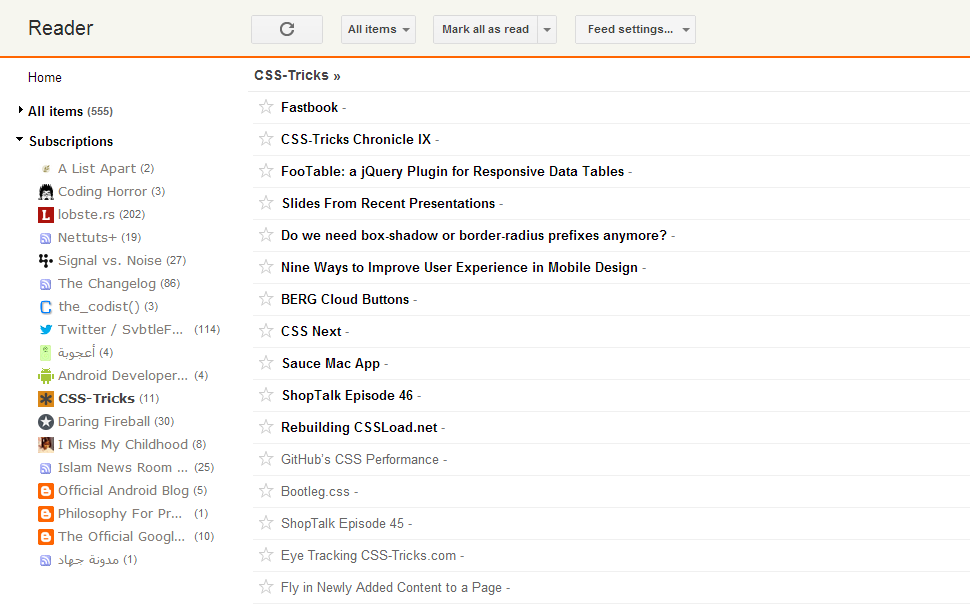This screenshot has width=970, height=604.
Task: Click Nettuts+ RSS icon
Action: 46,238
